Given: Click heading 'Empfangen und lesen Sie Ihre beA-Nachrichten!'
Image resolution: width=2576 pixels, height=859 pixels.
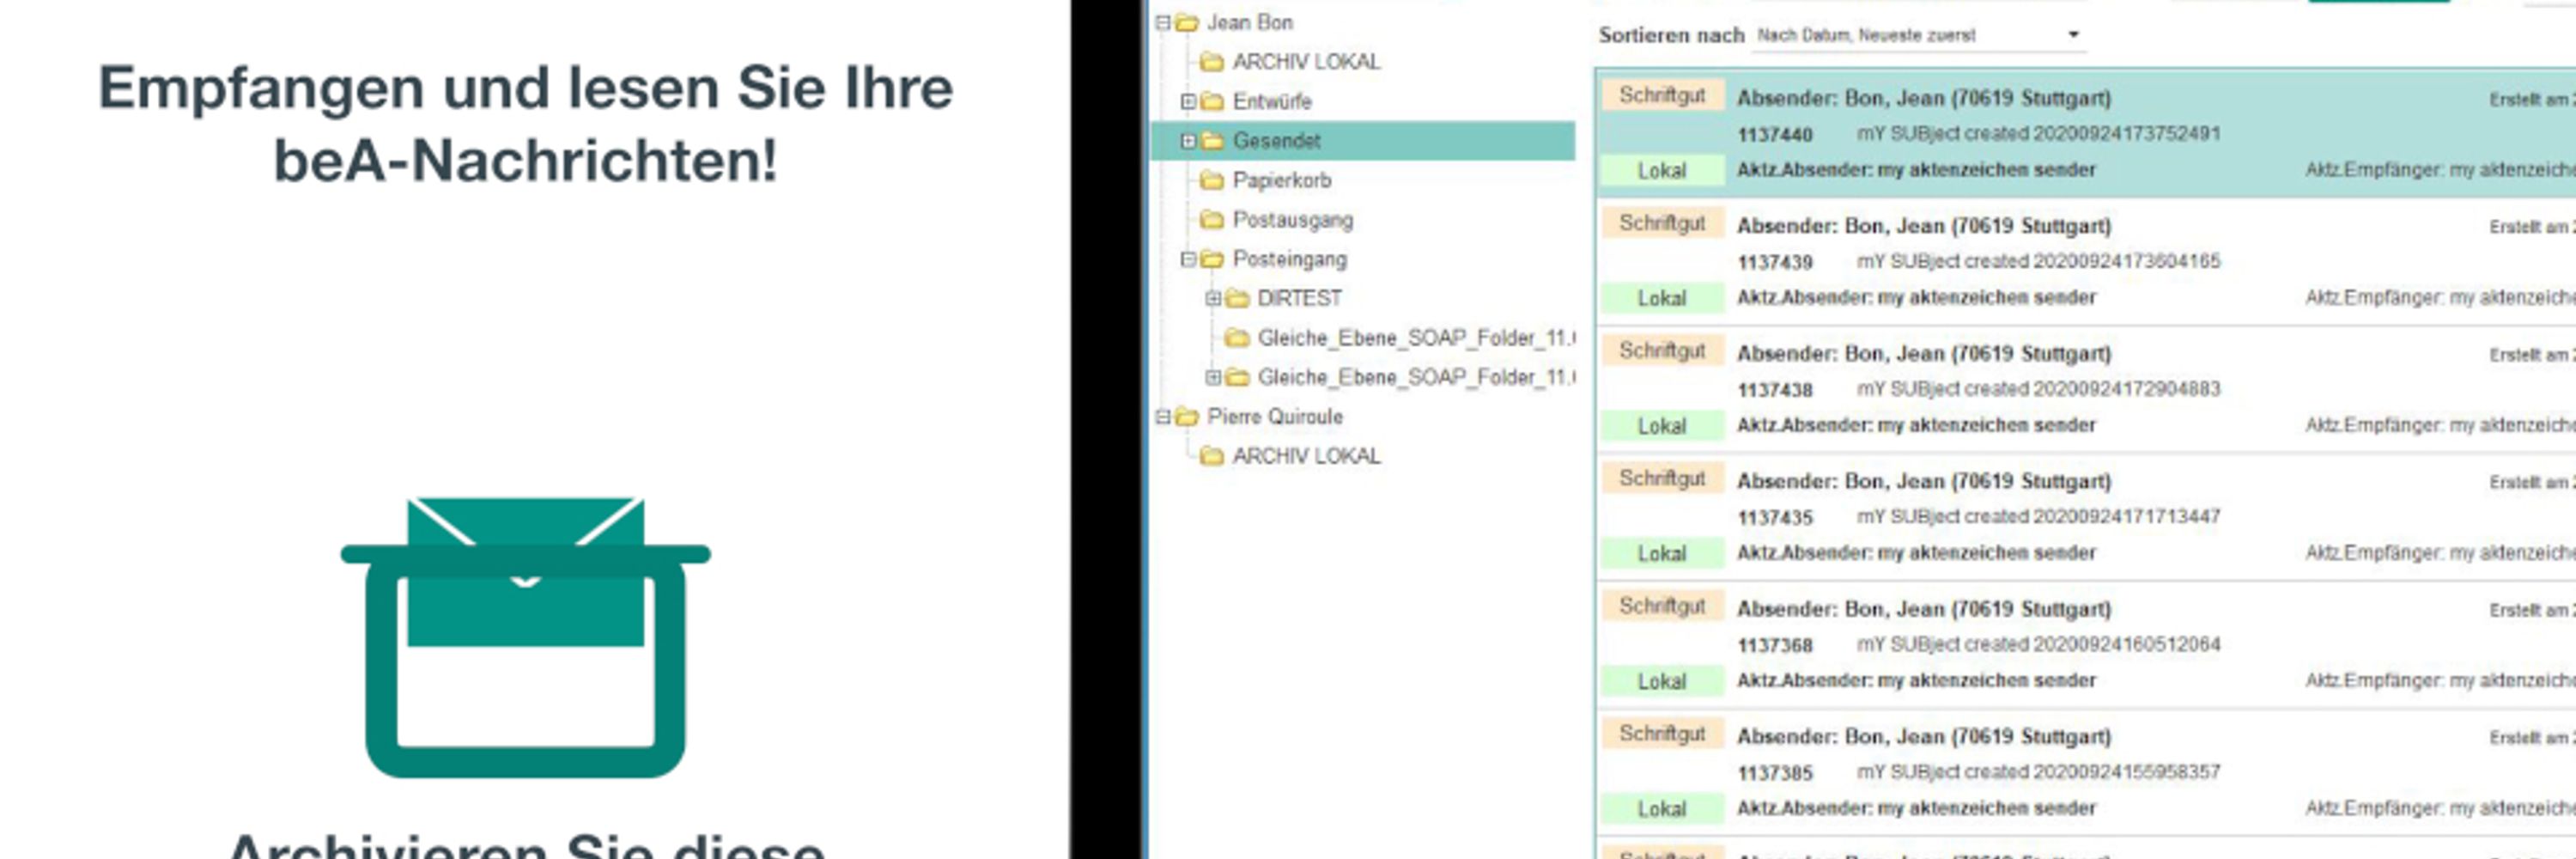Looking at the screenshot, I should (x=525, y=124).
